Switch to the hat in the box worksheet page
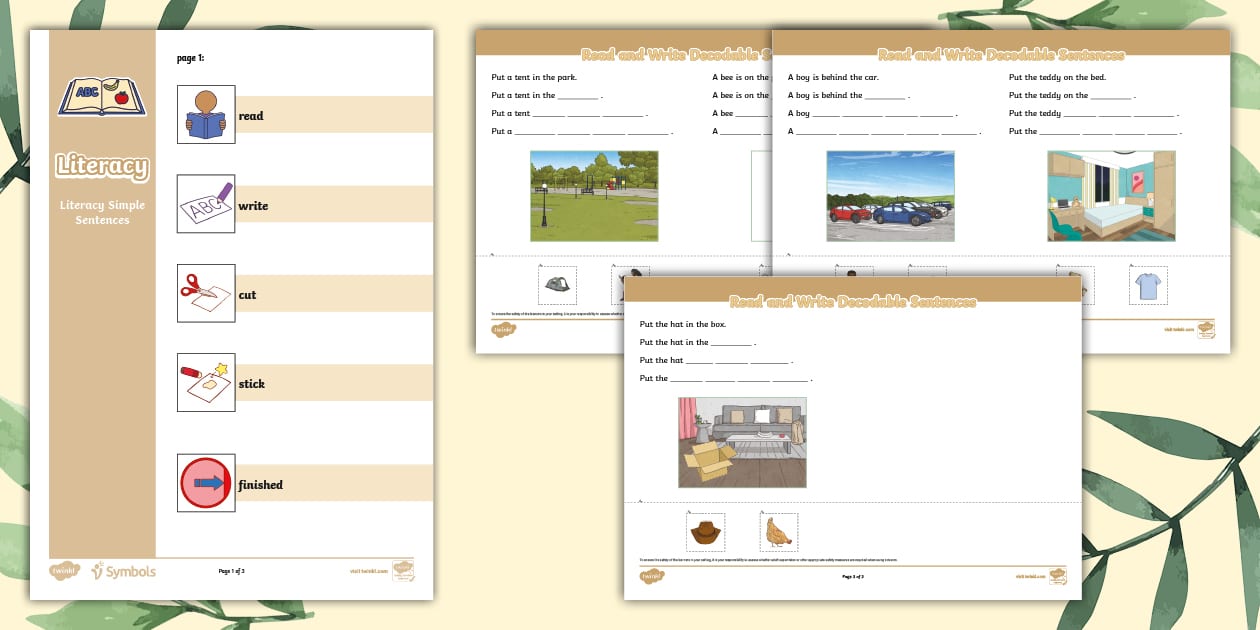This screenshot has width=1260, height=630. 742,441
